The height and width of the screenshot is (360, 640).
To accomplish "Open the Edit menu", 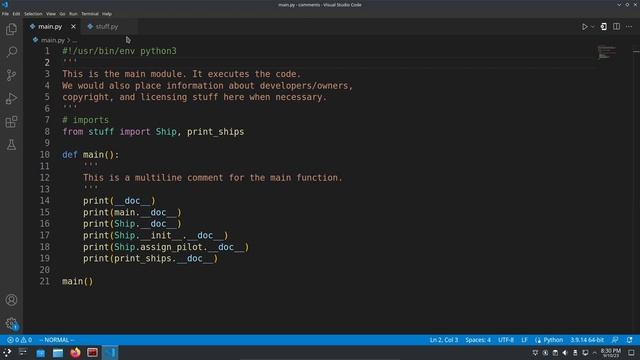I will (16, 13).
